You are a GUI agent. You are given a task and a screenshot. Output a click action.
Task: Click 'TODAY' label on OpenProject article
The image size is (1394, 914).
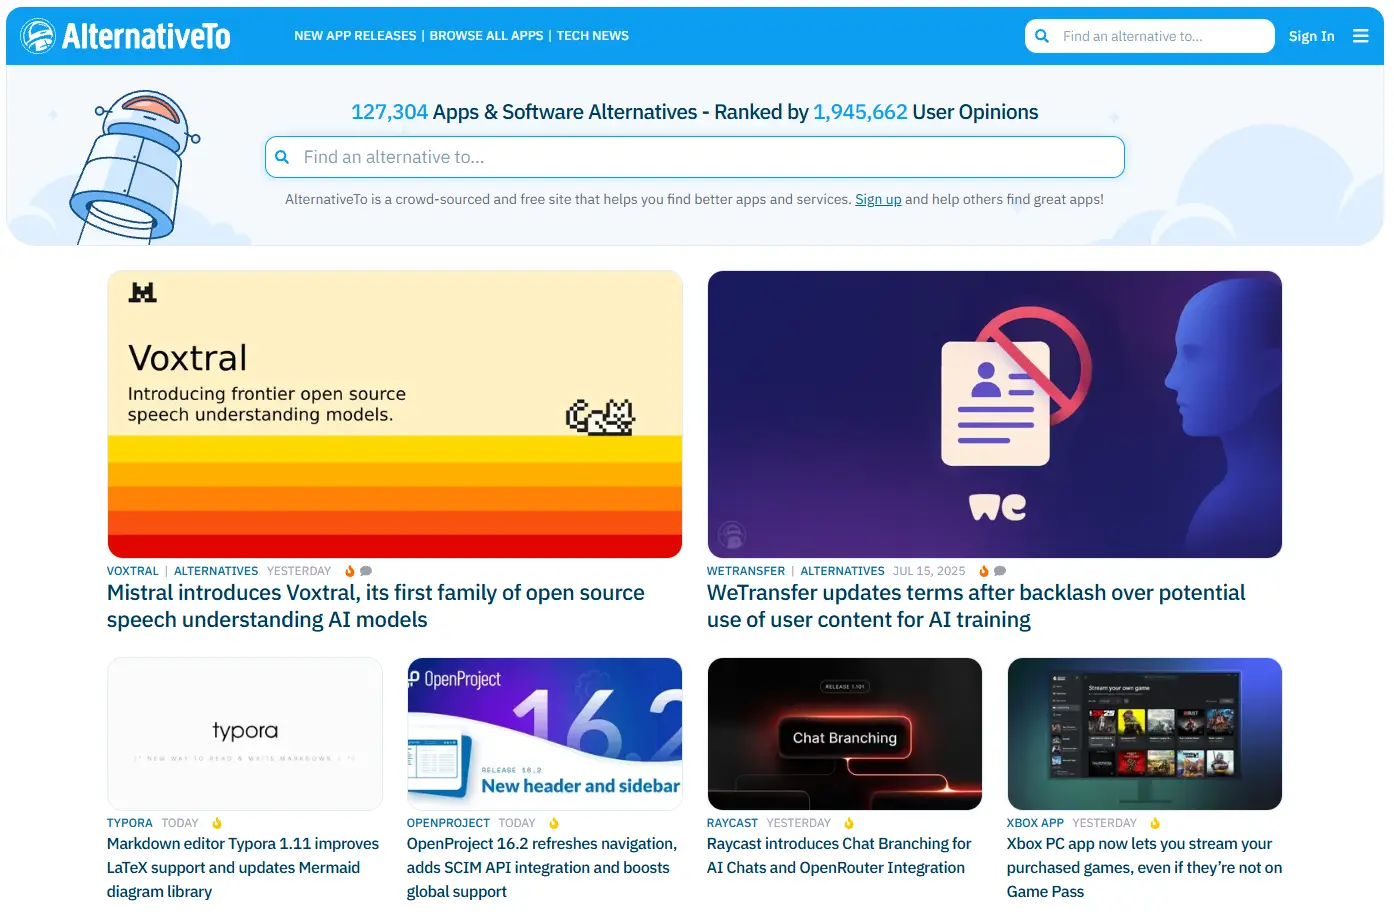517,823
